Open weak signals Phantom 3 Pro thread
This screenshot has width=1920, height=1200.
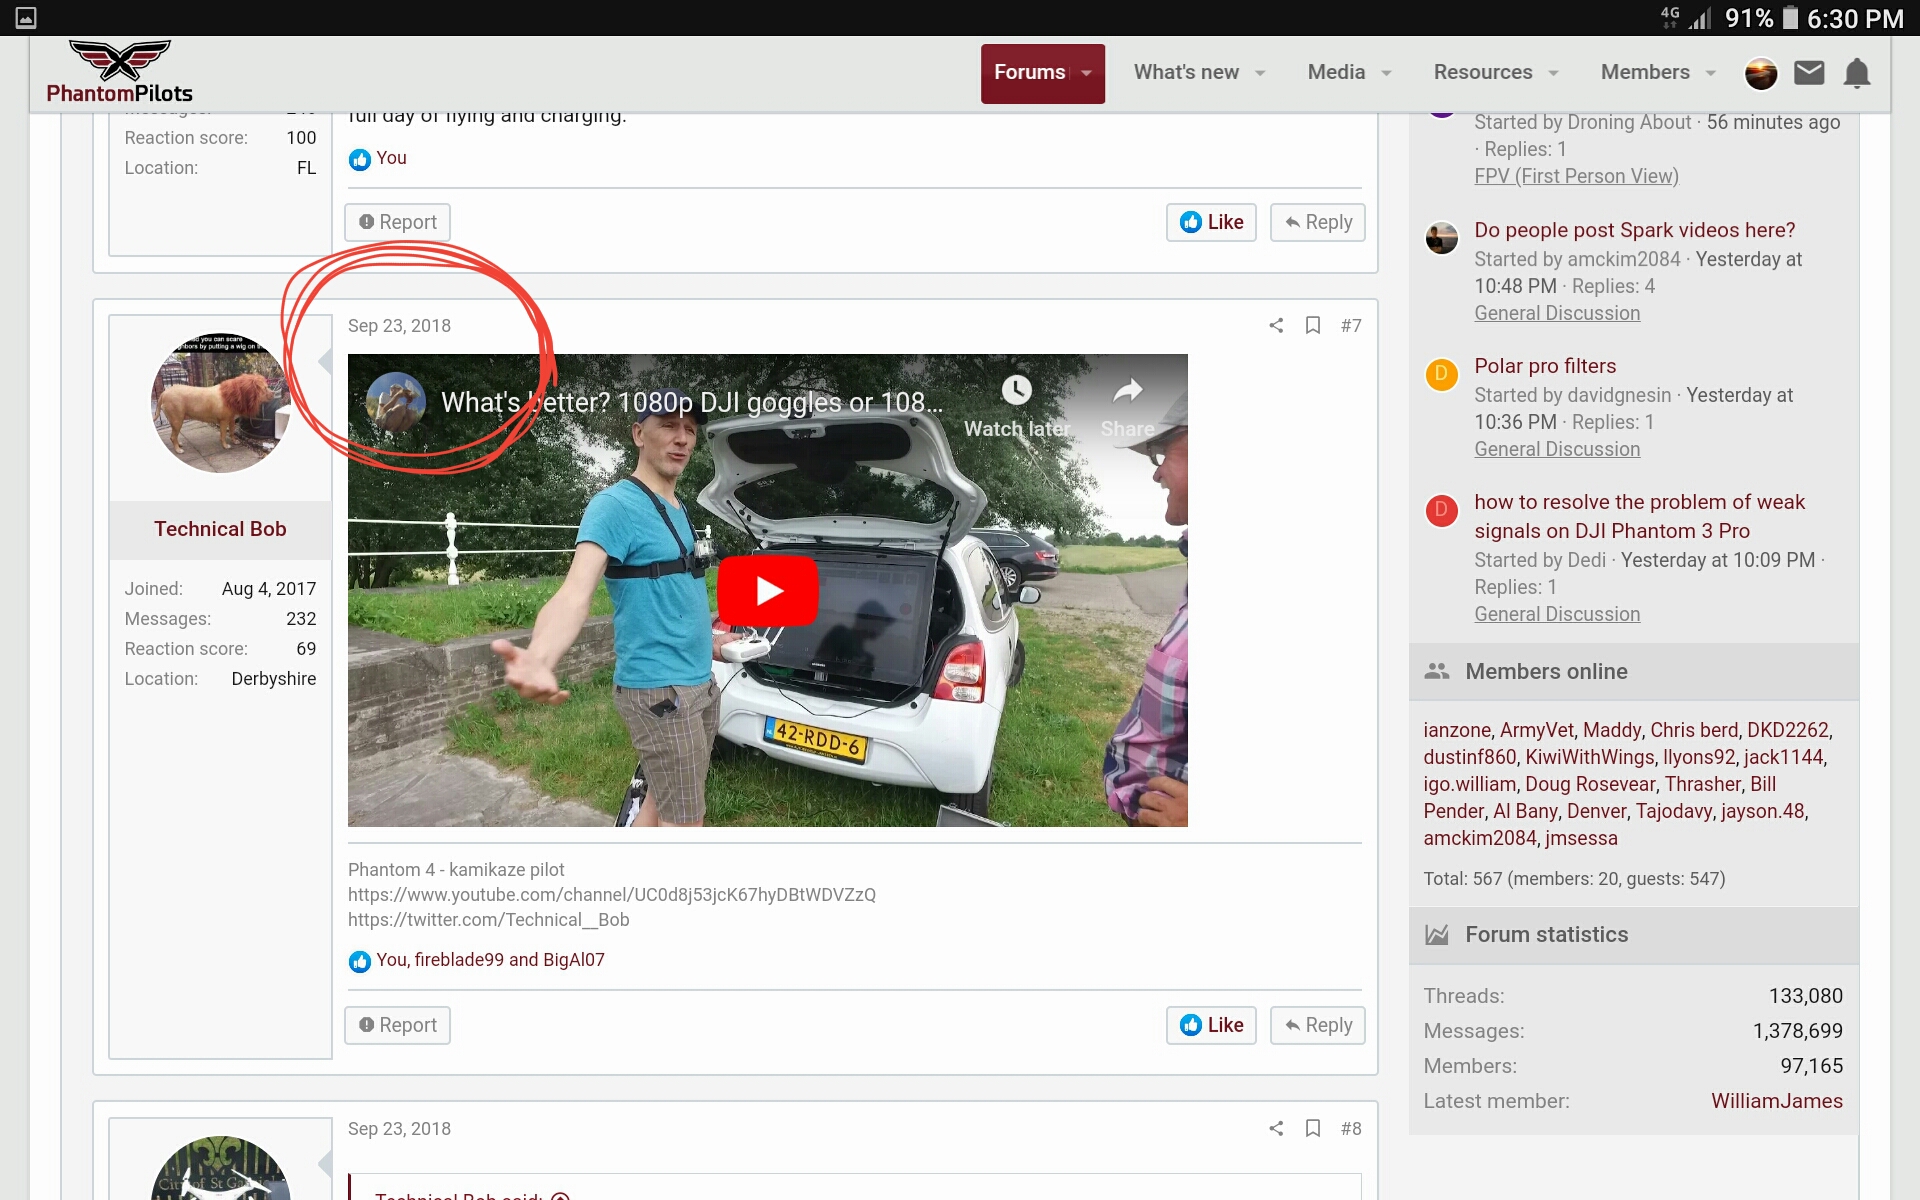pyautogui.click(x=1639, y=516)
